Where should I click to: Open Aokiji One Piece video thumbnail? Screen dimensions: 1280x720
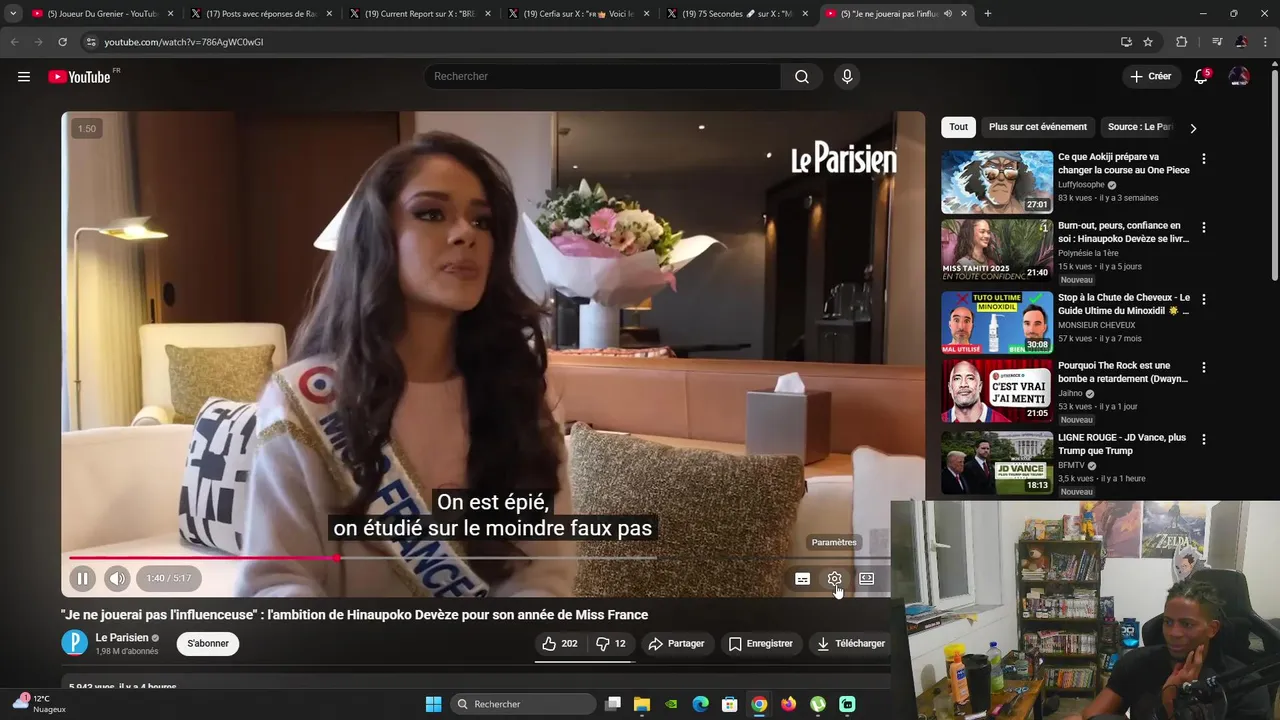click(x=997, y=182)
